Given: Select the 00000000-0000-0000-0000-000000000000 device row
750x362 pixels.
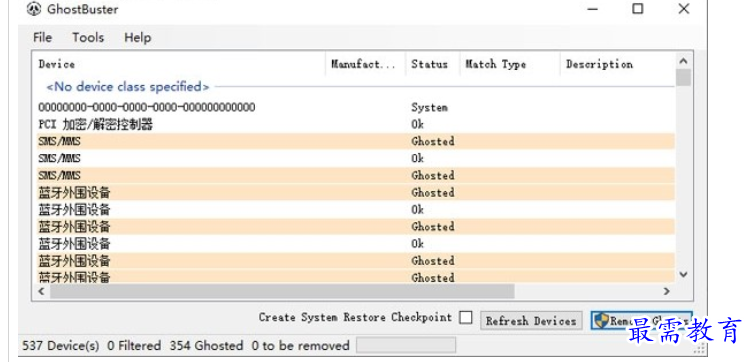Looking at the screenshot, I should pos(356,107).
